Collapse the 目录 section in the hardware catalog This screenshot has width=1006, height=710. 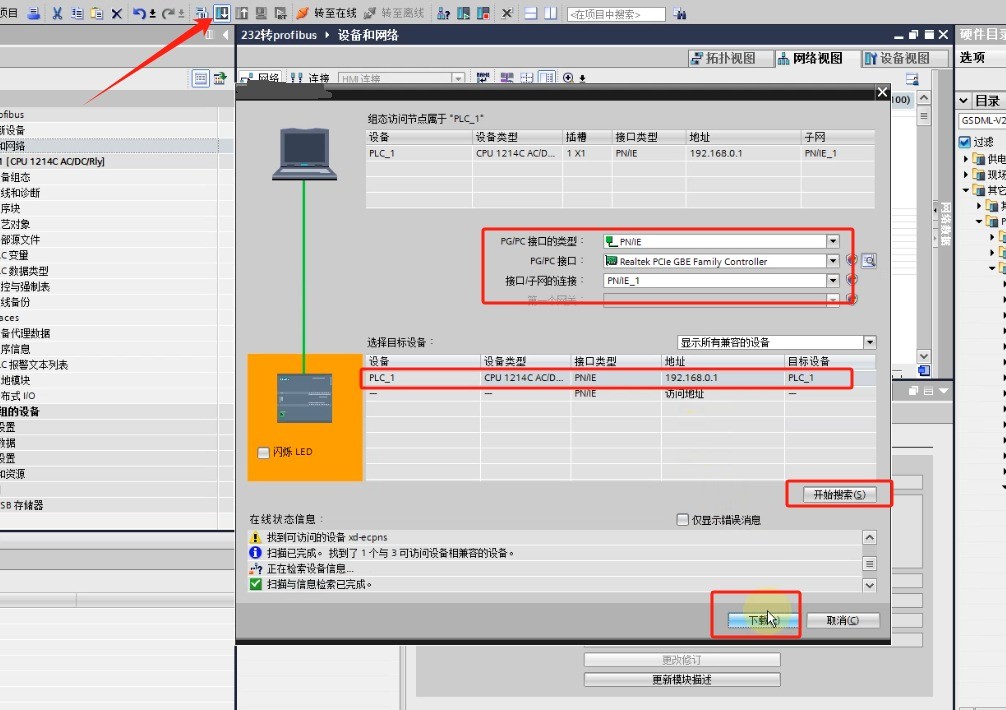(964, 101)
